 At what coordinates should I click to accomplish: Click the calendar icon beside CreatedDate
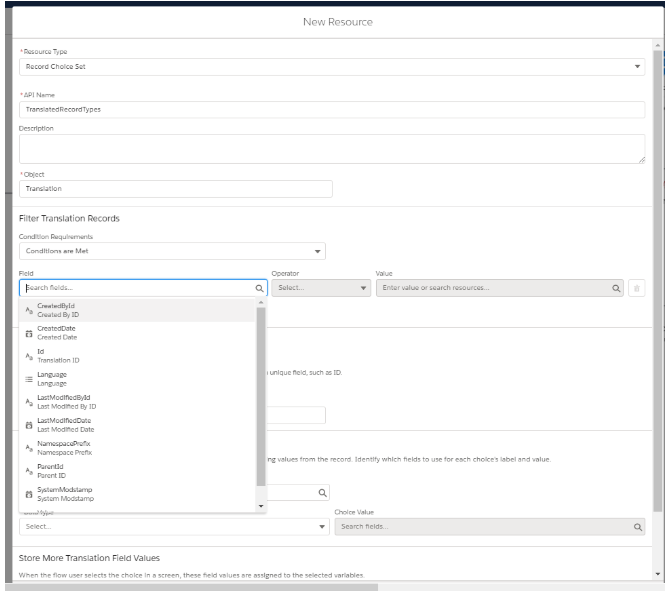(x=28, y=332)
